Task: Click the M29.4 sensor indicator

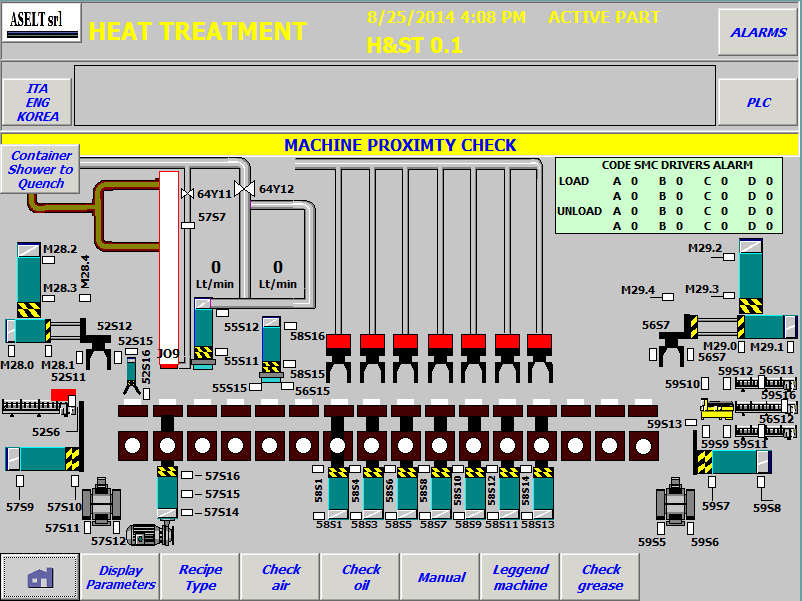Action: [x=668, y=297]
